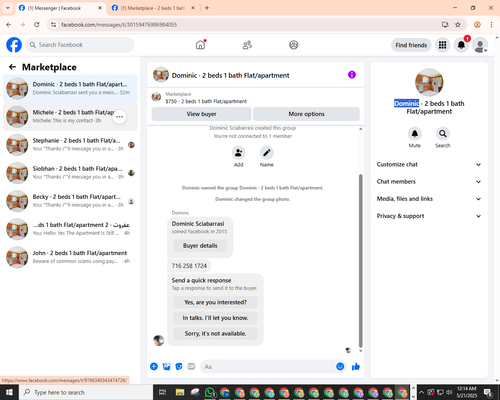This screenshot has width=500, height=400.
Task: Open the John conversation in the list
Action: (70, 257)
